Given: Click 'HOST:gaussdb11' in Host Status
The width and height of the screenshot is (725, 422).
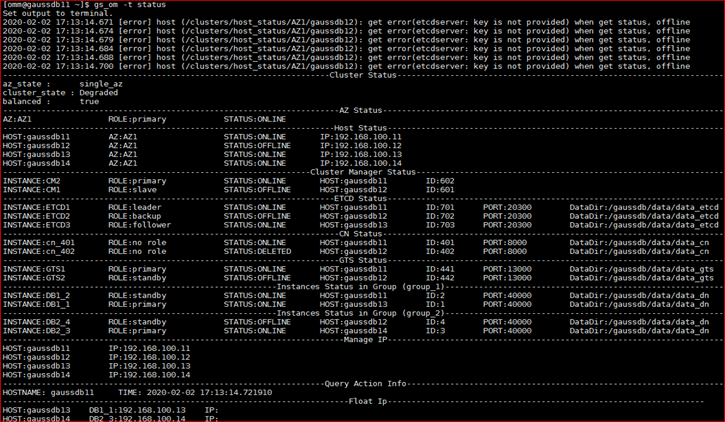Looking at the screenshot, I should coord(37,137).
